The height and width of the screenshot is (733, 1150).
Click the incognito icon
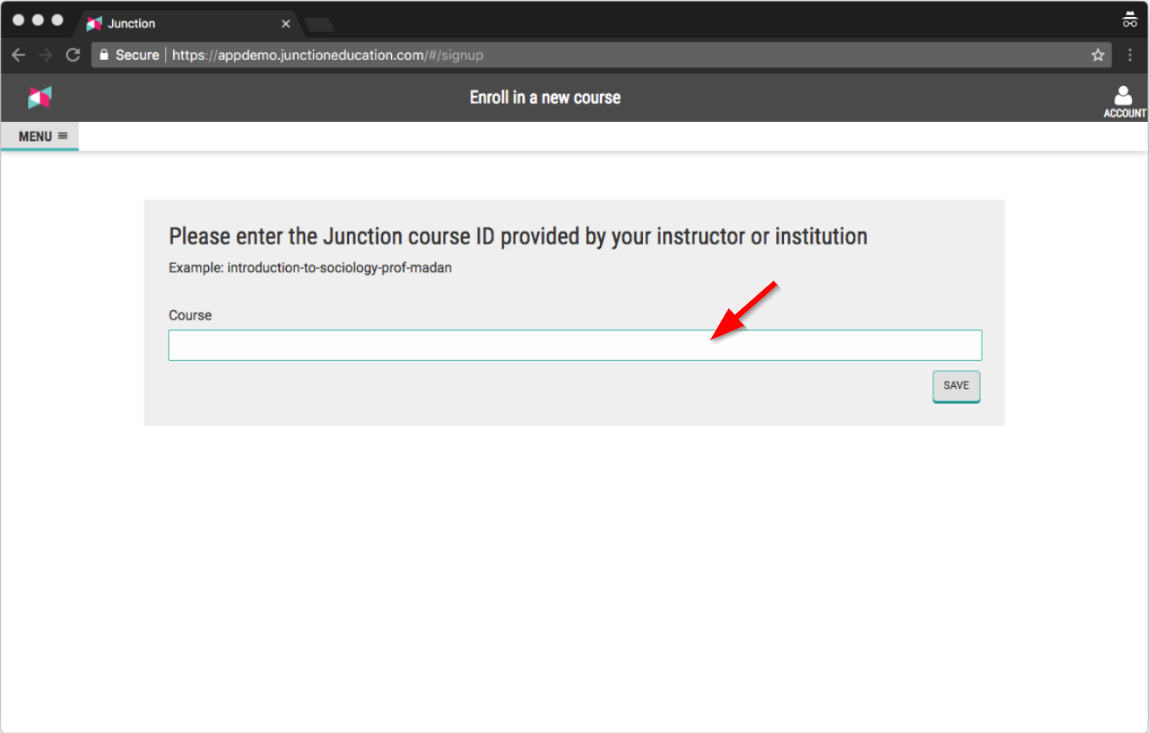point(1129,20)
